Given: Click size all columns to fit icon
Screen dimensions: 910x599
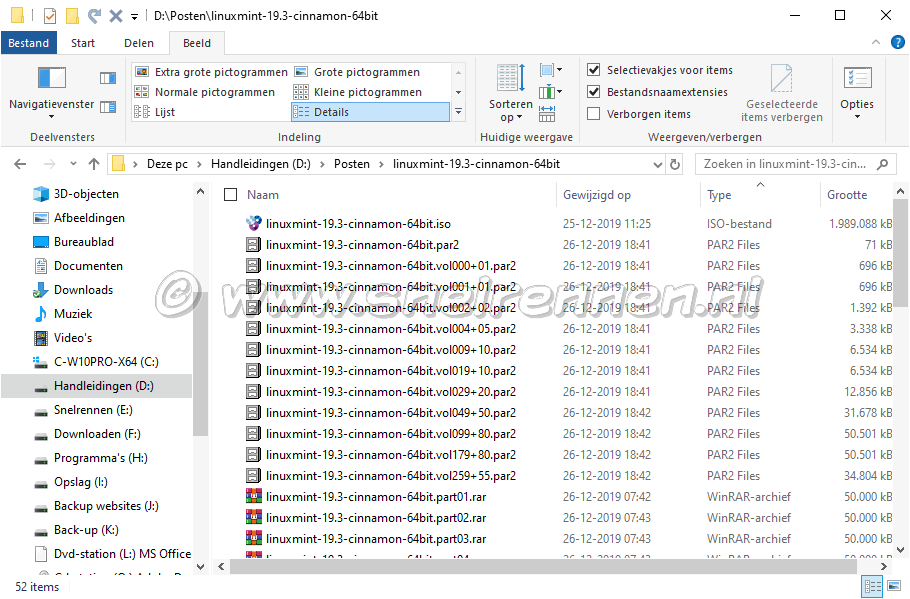Looking at the screenshot, I should point(547,113).
